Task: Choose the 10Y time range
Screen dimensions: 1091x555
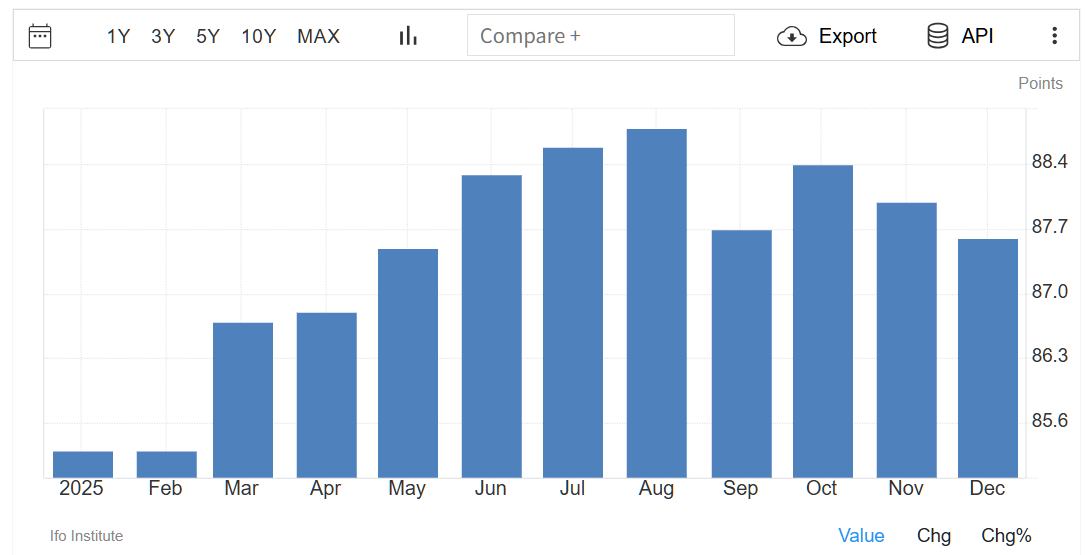Action: point(258,36)
